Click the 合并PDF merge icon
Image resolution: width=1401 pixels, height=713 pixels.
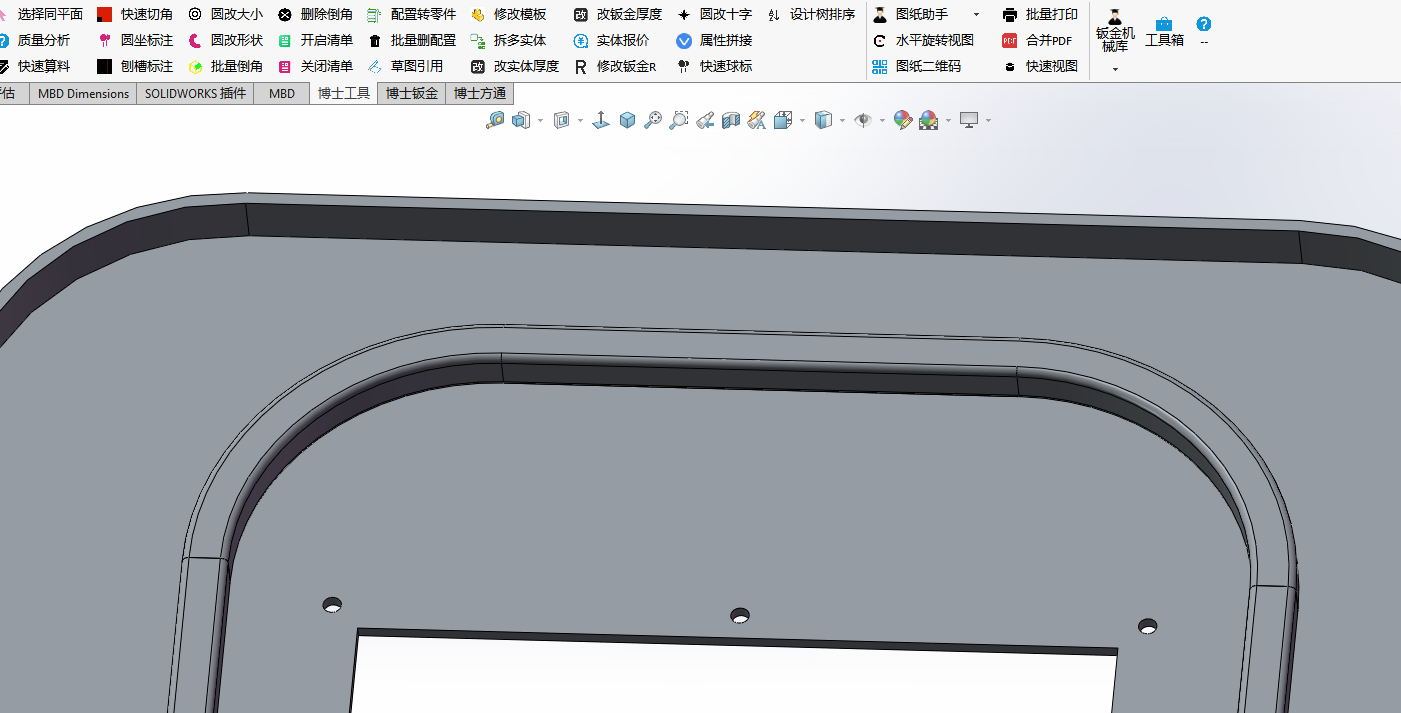pyautogui.click(x=1010, y=41)
